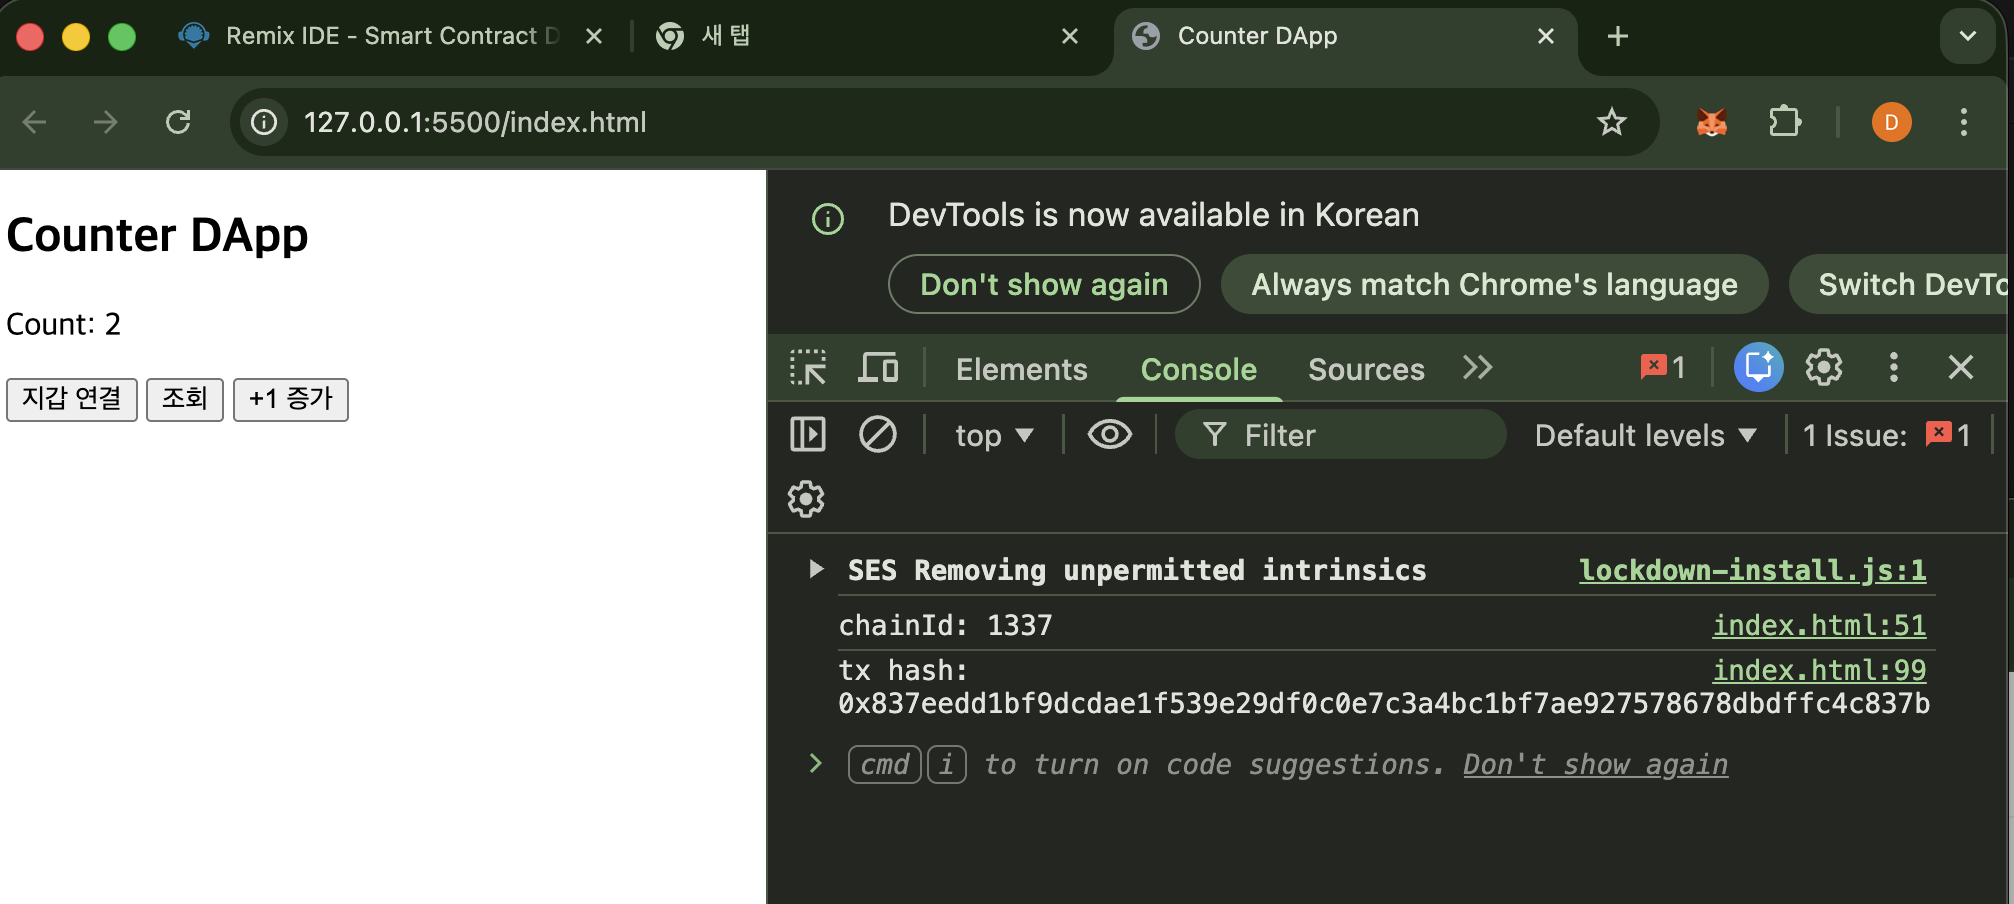Click the address bar URL

pyautogui.click(x=475, y=122)
